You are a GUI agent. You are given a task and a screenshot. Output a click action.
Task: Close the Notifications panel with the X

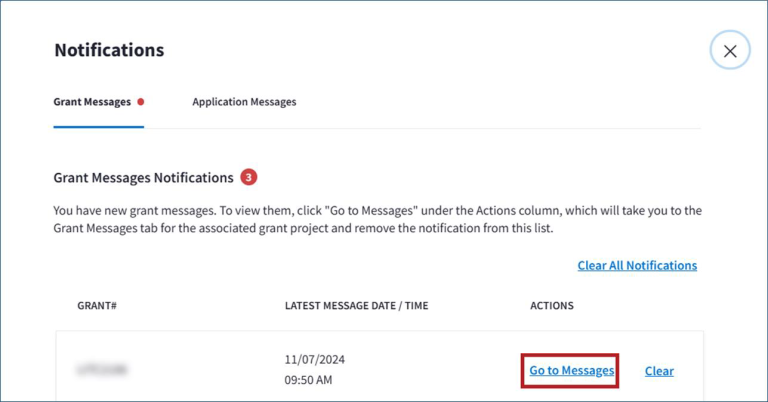point(730,51)
